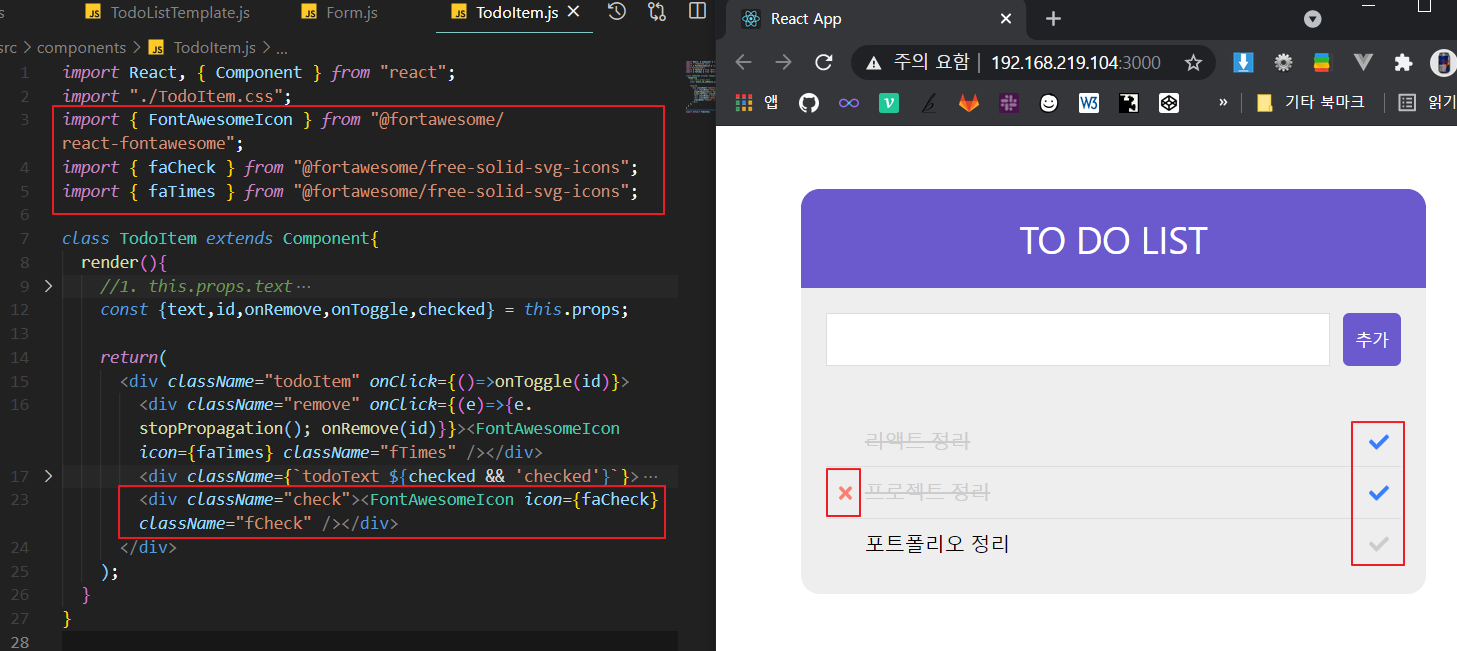
Task: Click the address bar URL 192.168.219.104:3000
Action: (1076, 62)
